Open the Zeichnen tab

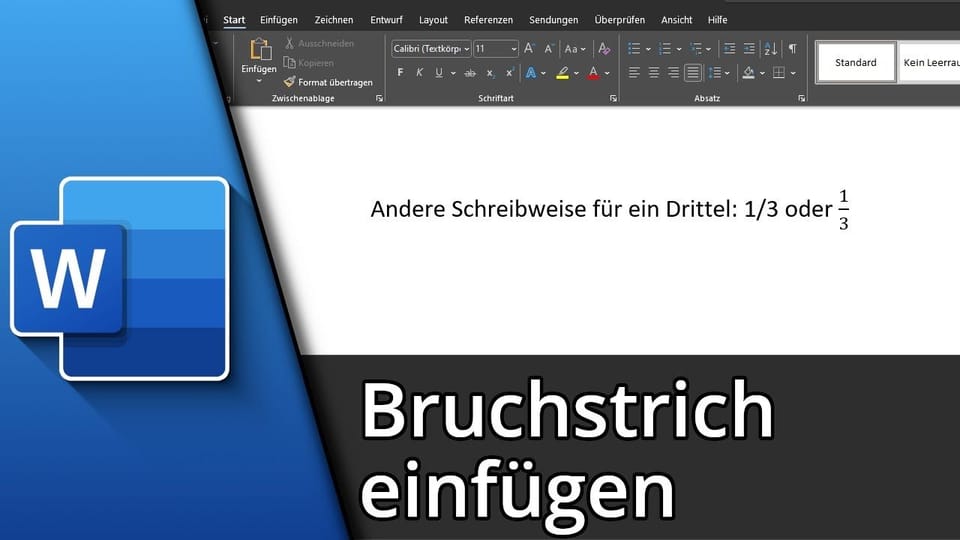334,20
